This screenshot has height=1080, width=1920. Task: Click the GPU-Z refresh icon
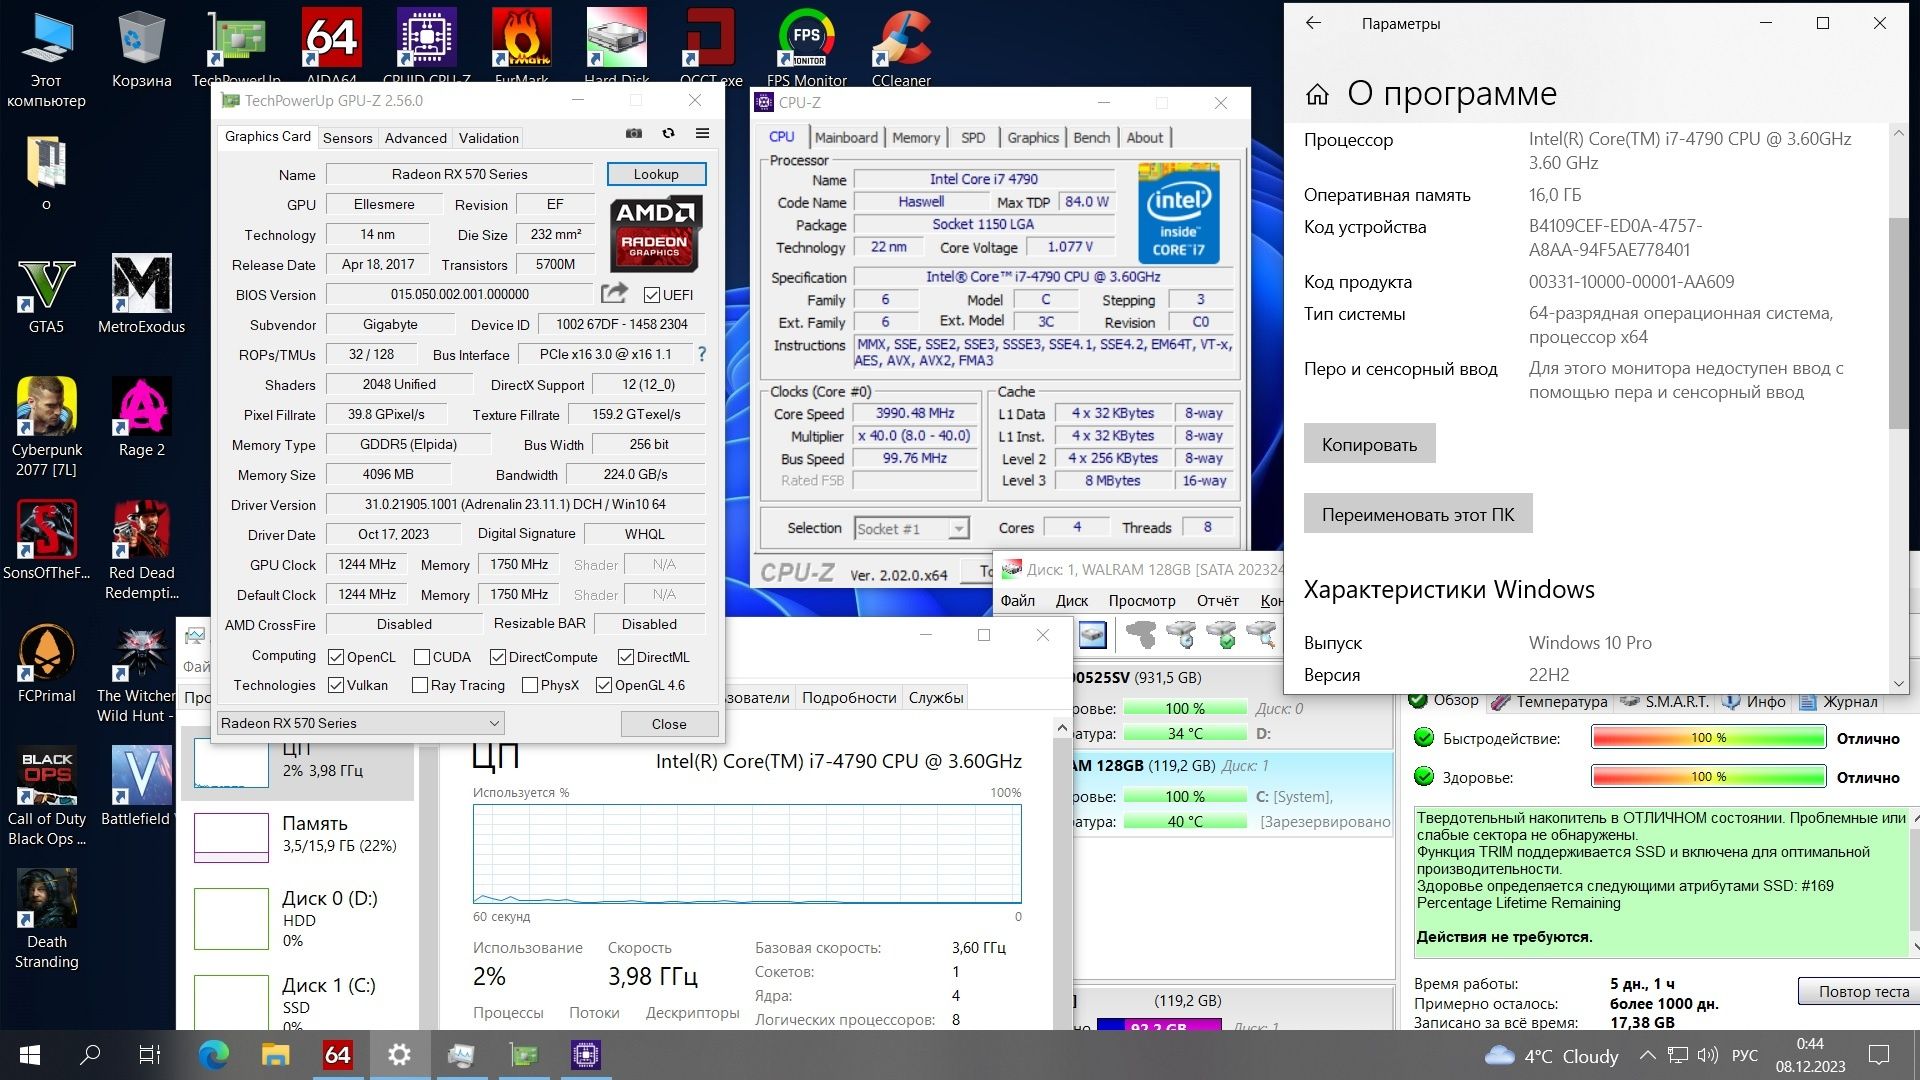668,133
